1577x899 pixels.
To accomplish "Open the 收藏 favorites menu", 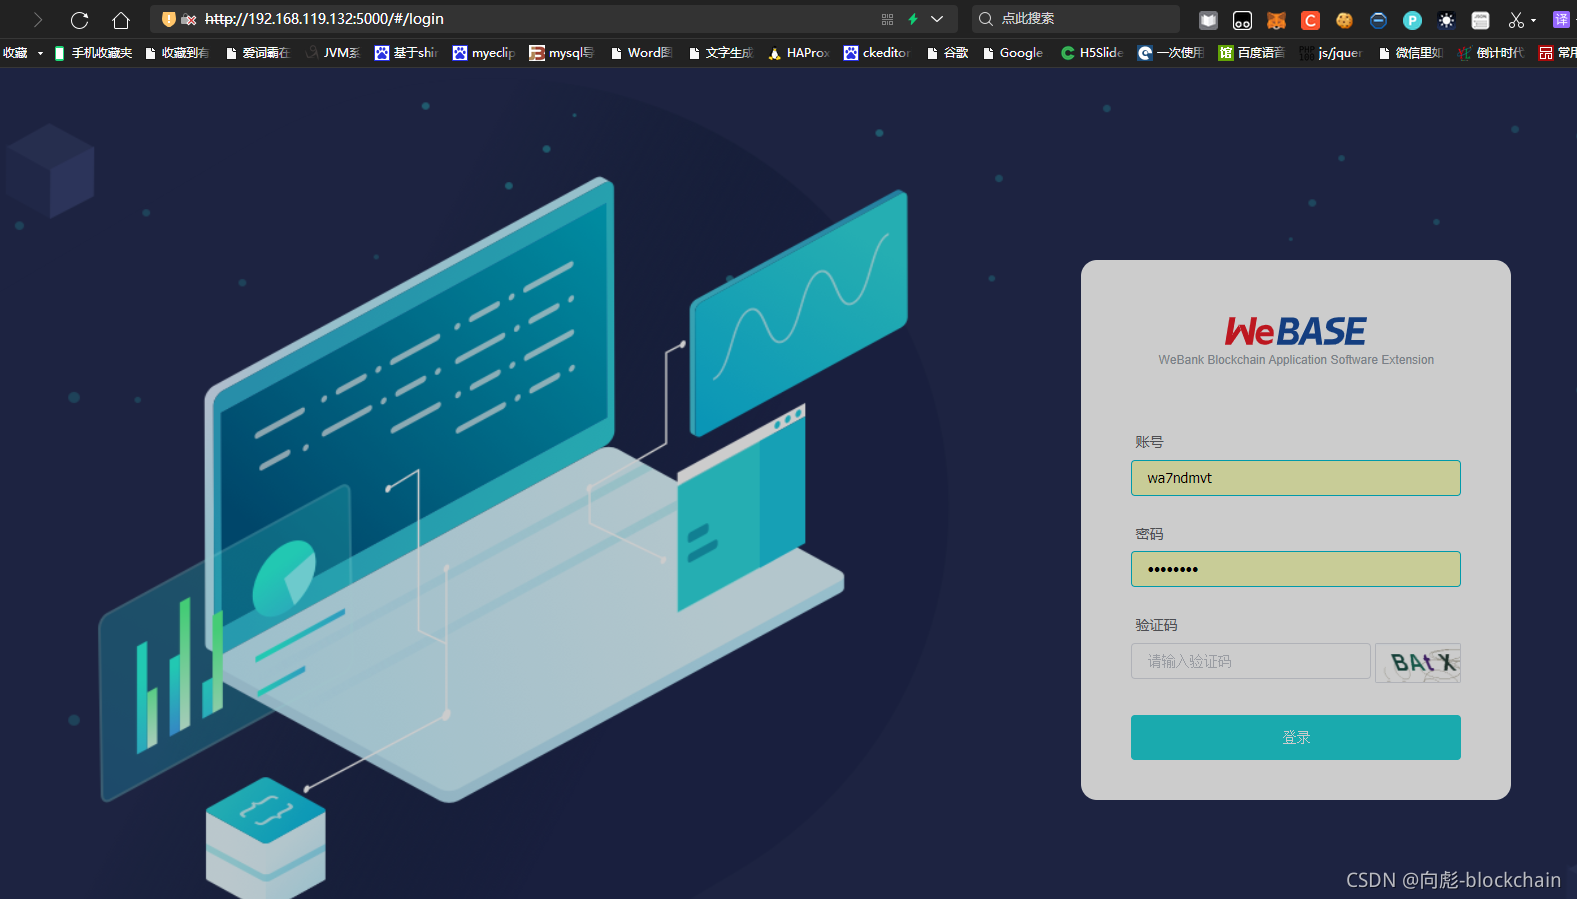I will click(15, 53).
